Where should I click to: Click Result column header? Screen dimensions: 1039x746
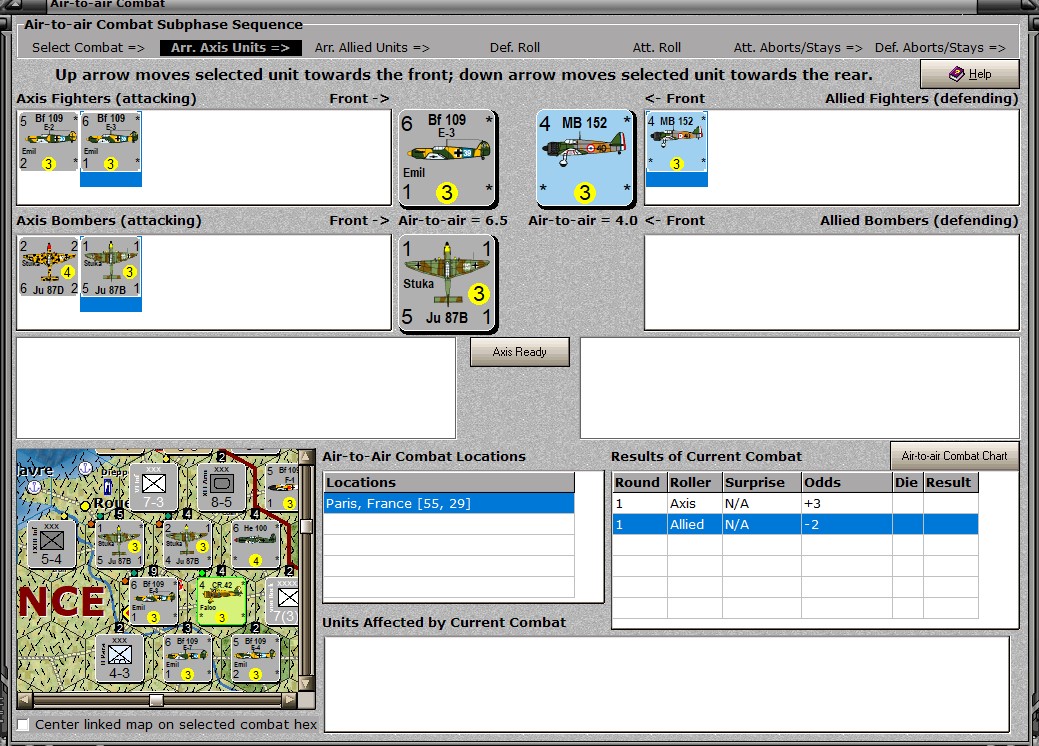click(950, 482)
